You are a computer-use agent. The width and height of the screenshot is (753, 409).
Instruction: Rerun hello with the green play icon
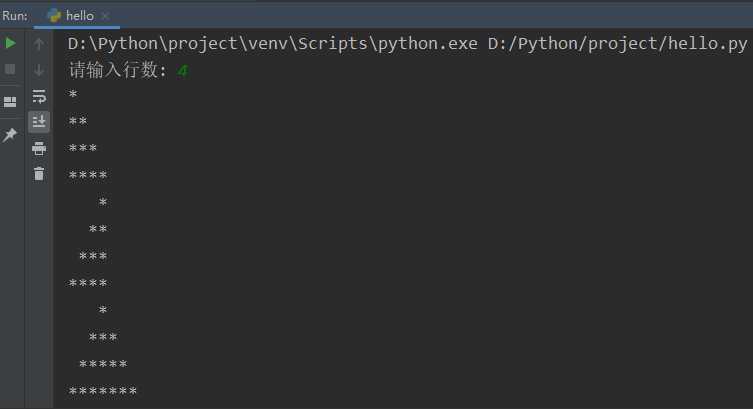point(10,43)
